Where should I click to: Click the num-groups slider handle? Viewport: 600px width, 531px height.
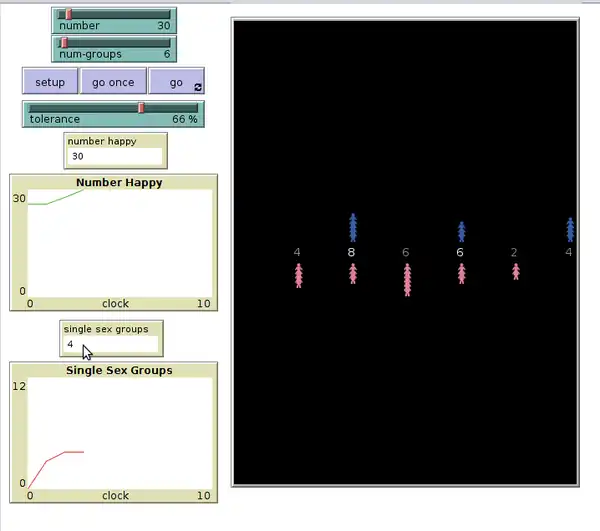pos(64,42)
